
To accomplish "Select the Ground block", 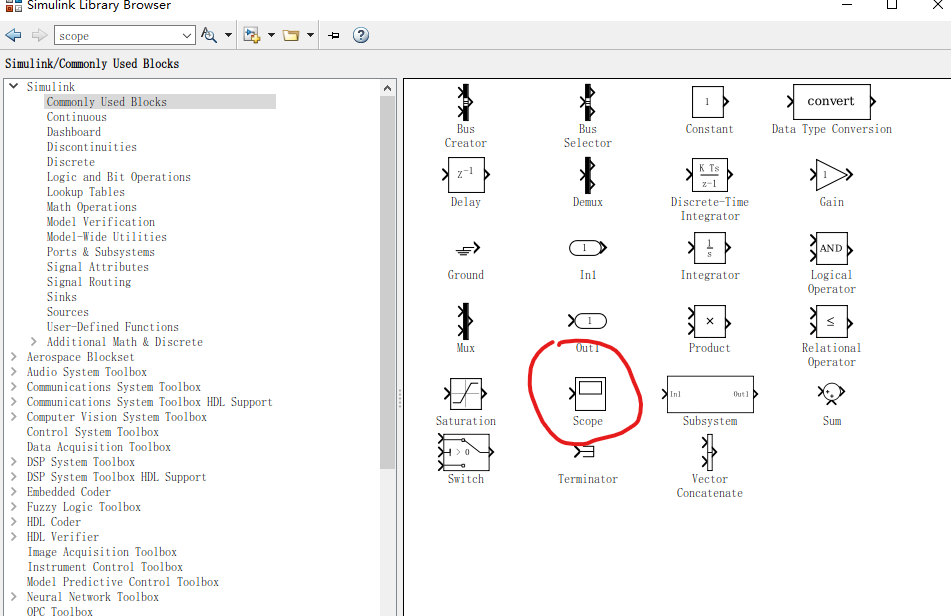I will (467, 248).
